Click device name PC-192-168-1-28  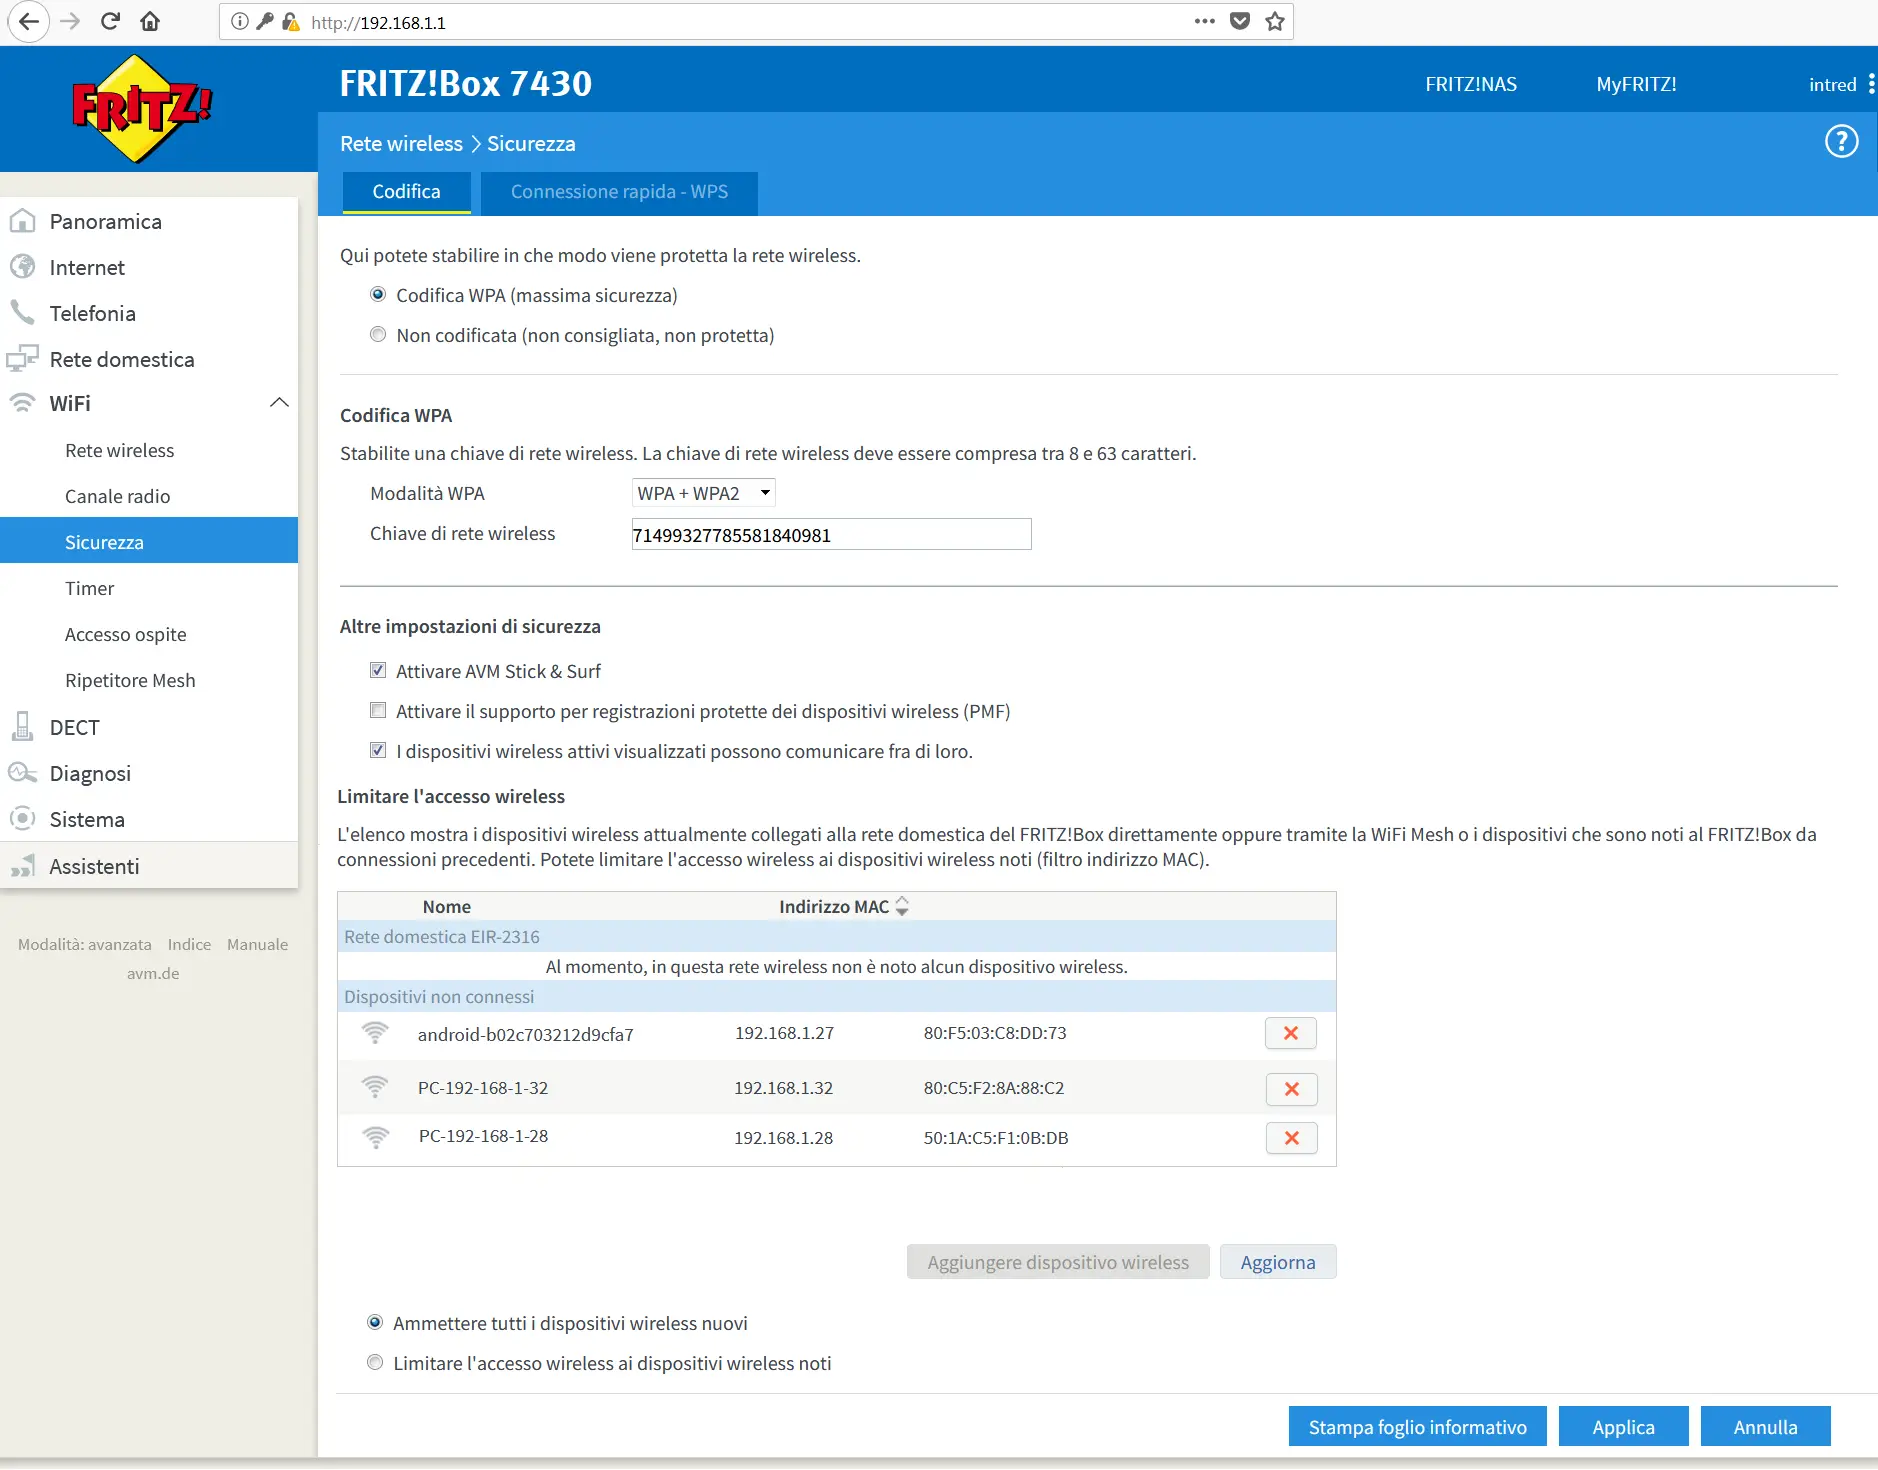pos(483,1136)
